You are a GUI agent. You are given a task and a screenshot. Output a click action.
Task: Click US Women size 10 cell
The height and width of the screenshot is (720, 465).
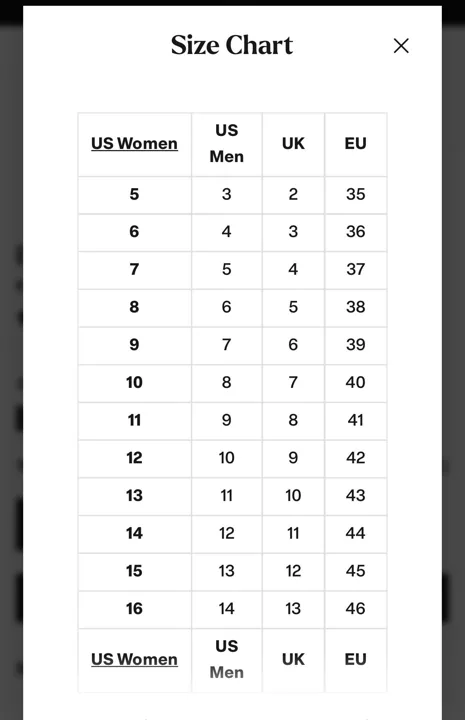click(x=134, y=383)
